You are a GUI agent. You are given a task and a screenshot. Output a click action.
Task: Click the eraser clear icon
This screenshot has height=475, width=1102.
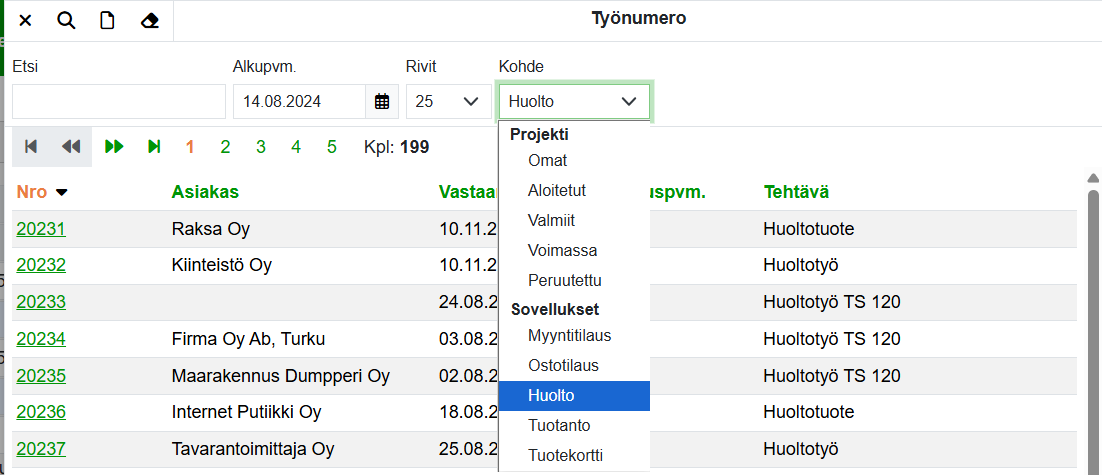coord(150,21)
